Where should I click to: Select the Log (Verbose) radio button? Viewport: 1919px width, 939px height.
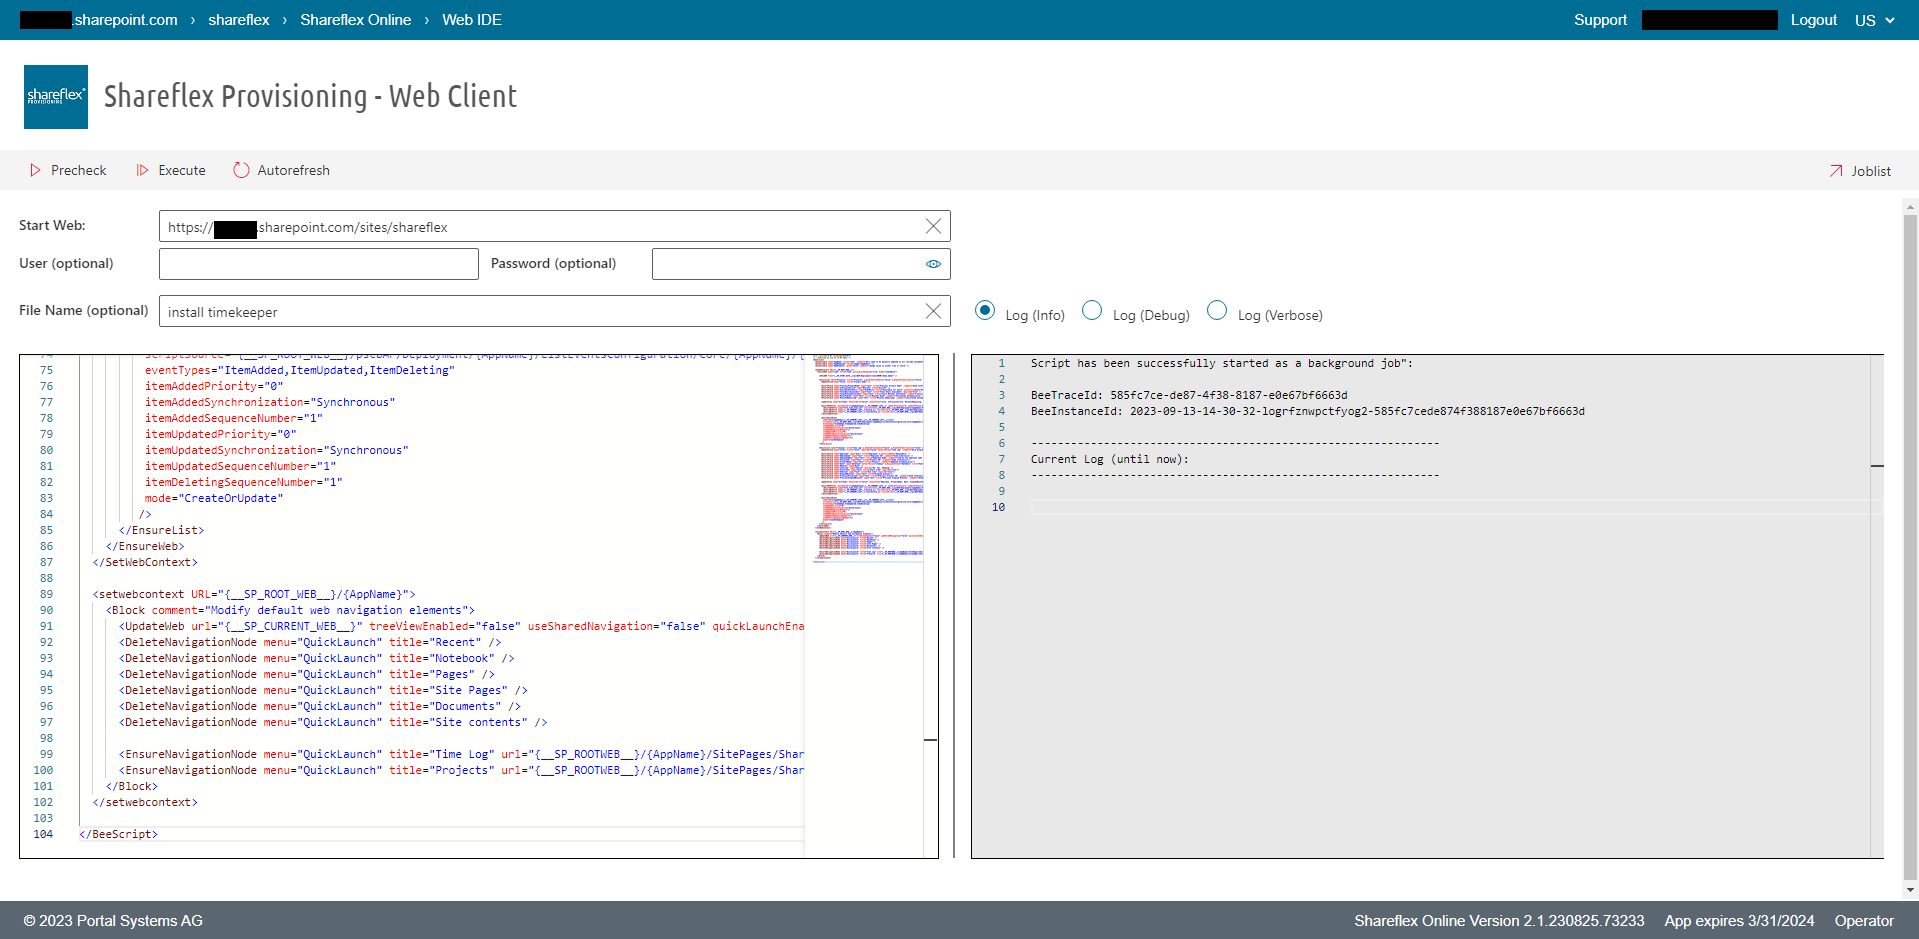coord(1217,310)
